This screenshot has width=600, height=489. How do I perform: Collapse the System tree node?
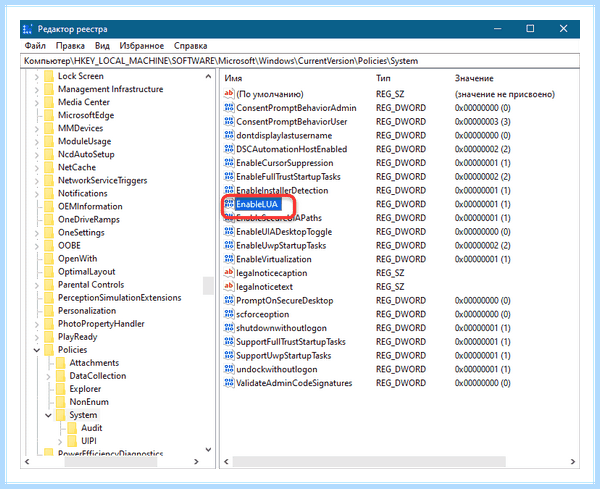click(x=48, y=415)
